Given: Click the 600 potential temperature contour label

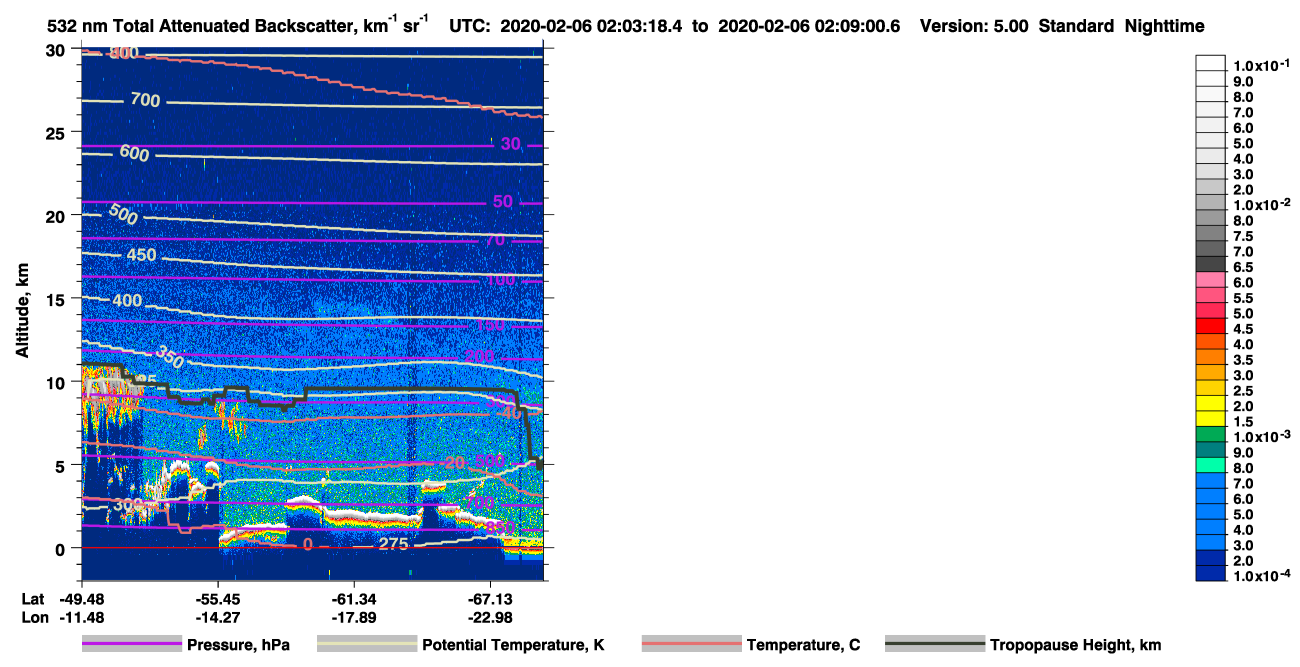Looking at the screenshot, I should 134,153.
